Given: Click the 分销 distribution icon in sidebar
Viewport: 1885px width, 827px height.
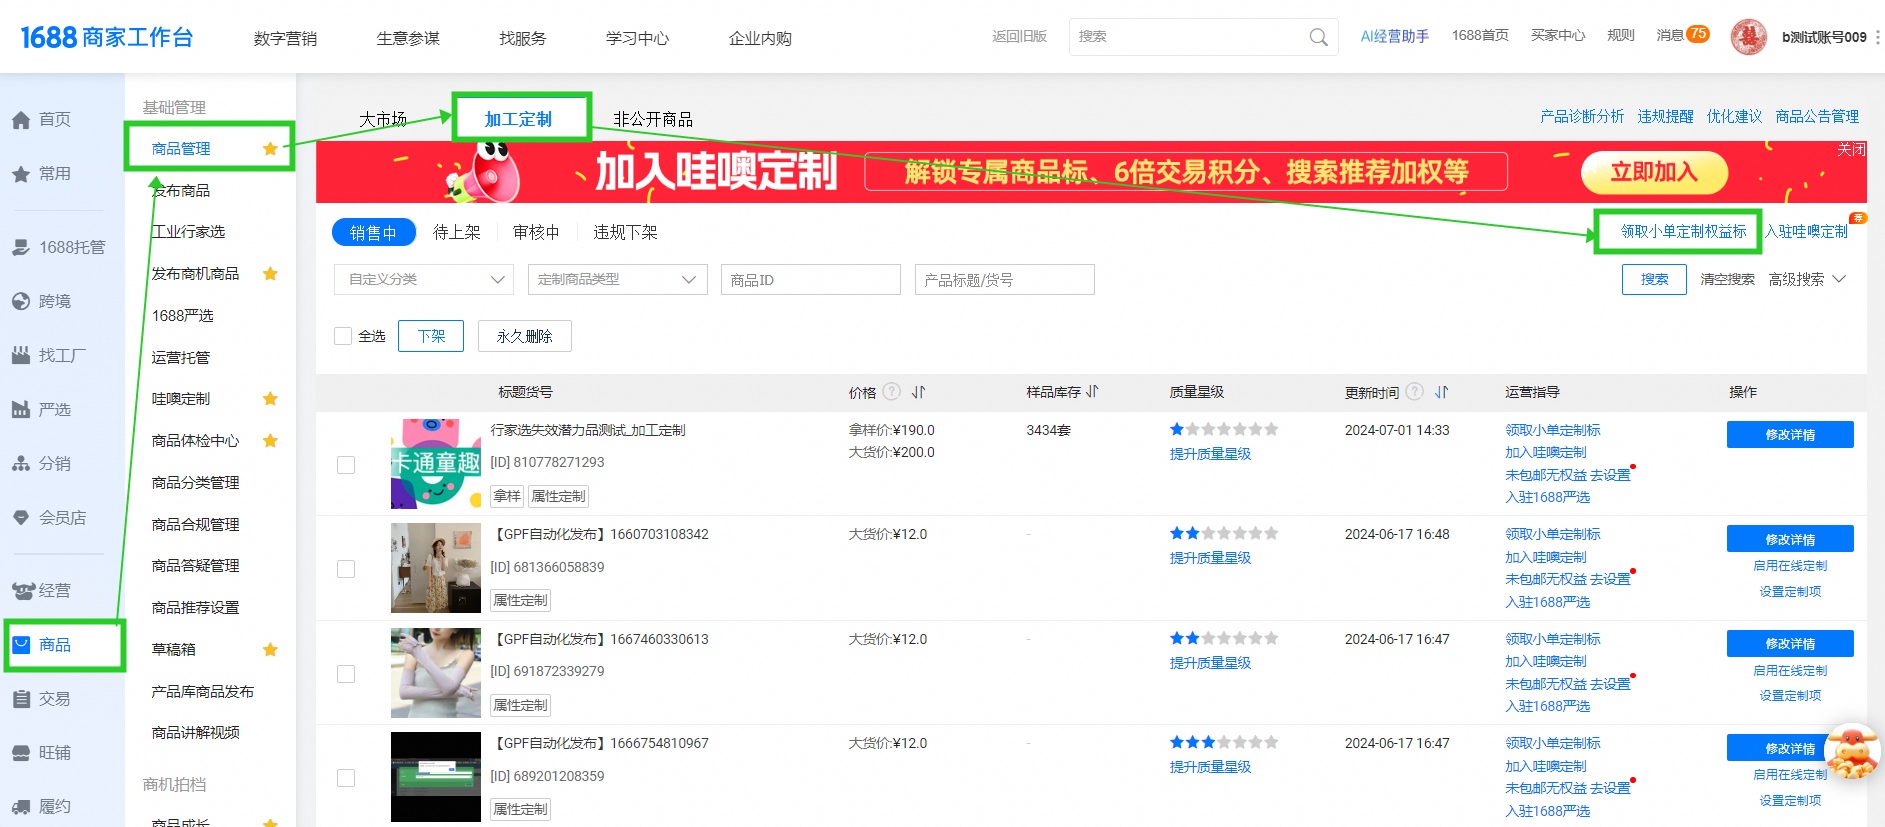Looking at the screenshot, I should 21,464.
